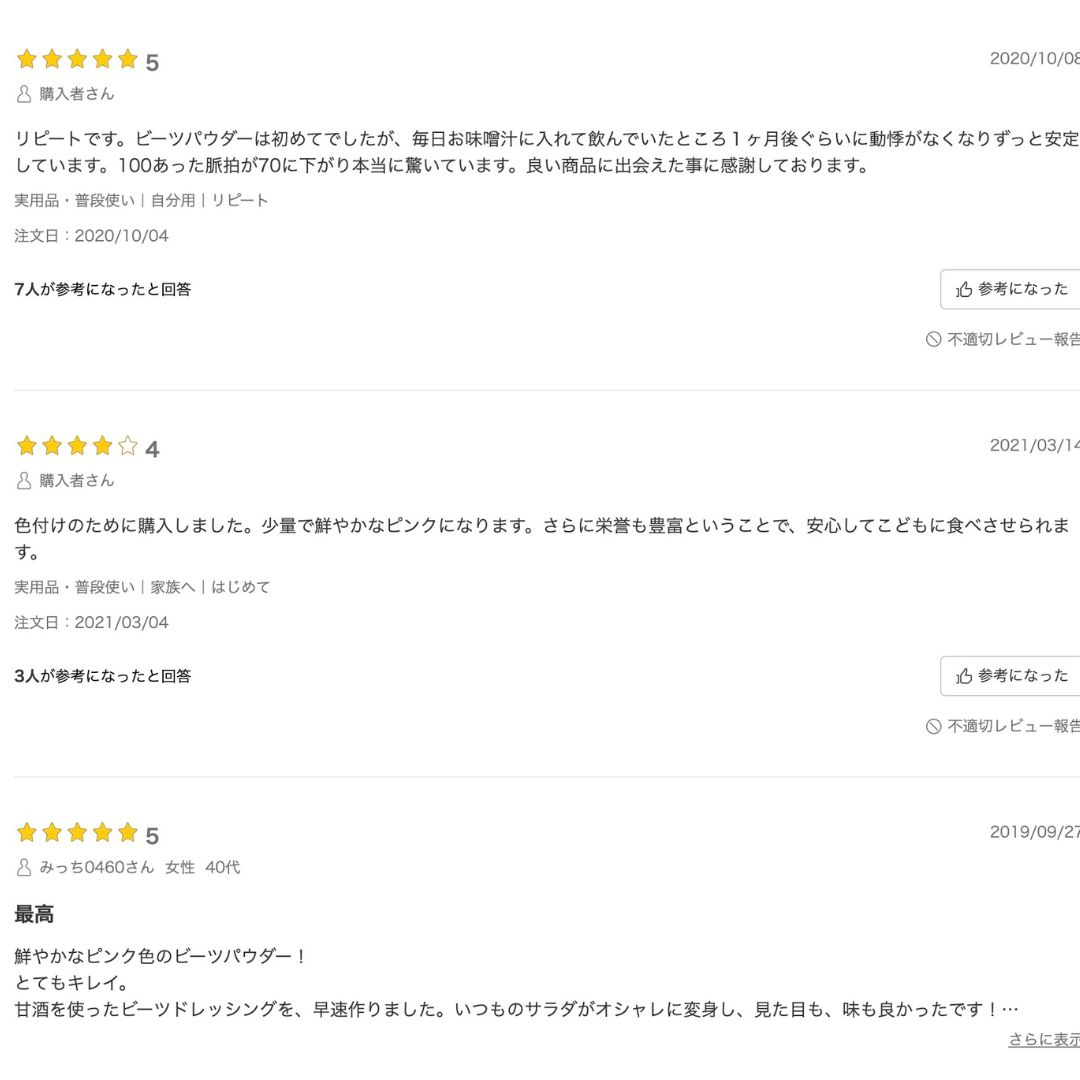This screenshot has height=1080, width=1080.
Task: Click user icon beside みっち0460さん
Action: tap(24, 867)
